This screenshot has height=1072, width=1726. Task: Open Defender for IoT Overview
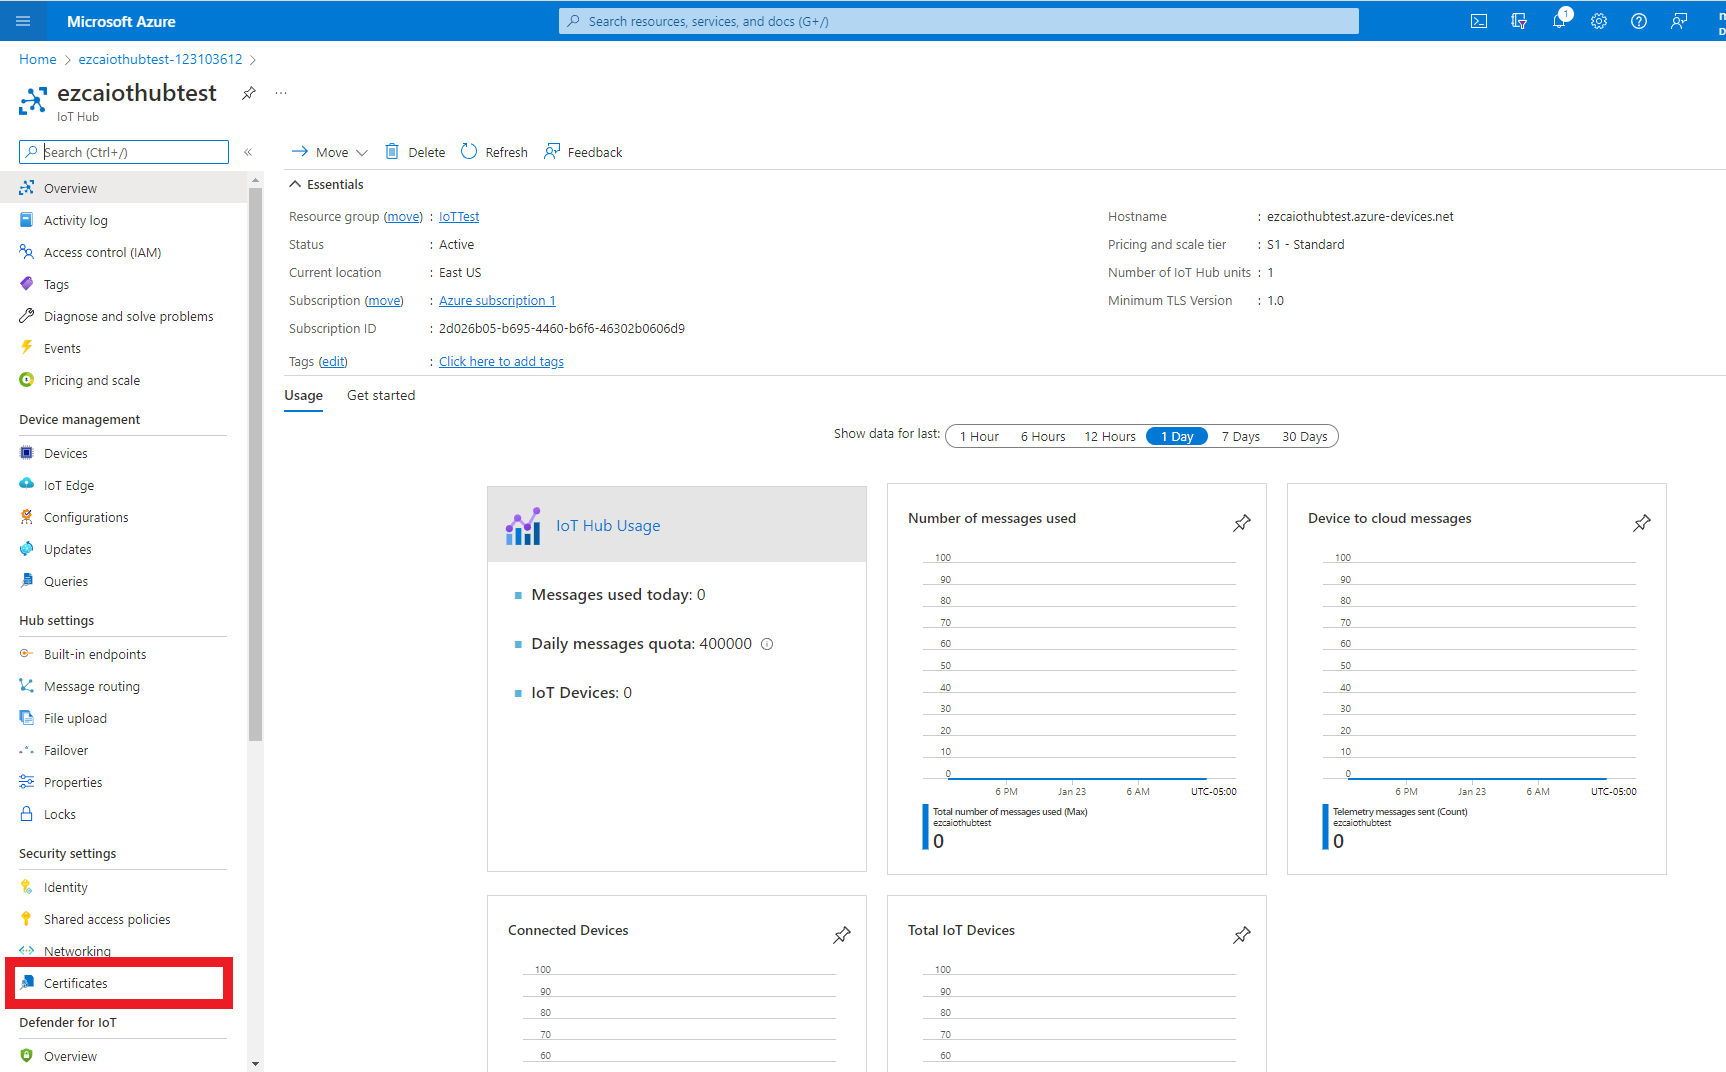[70, 1056]
